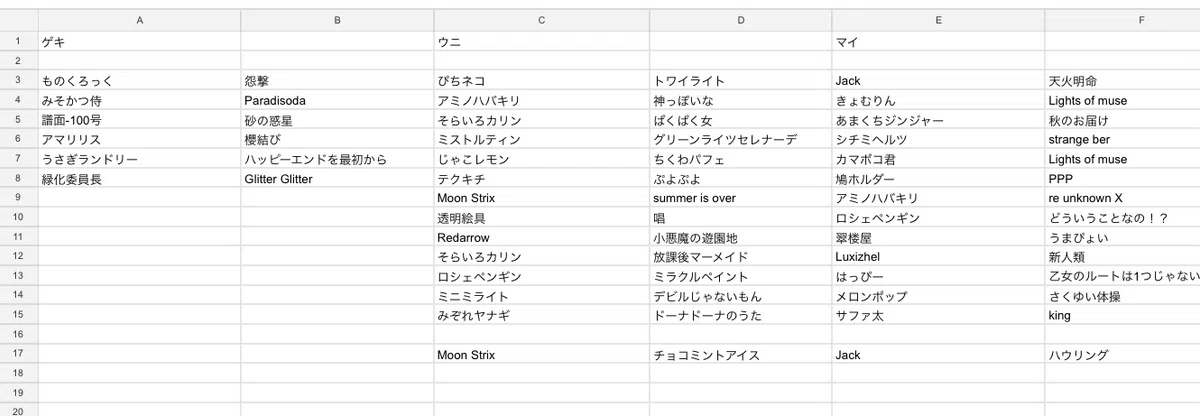Select the summer is over cell
Viewport: 1200px width, 416px height.
(x=740, y=198)
